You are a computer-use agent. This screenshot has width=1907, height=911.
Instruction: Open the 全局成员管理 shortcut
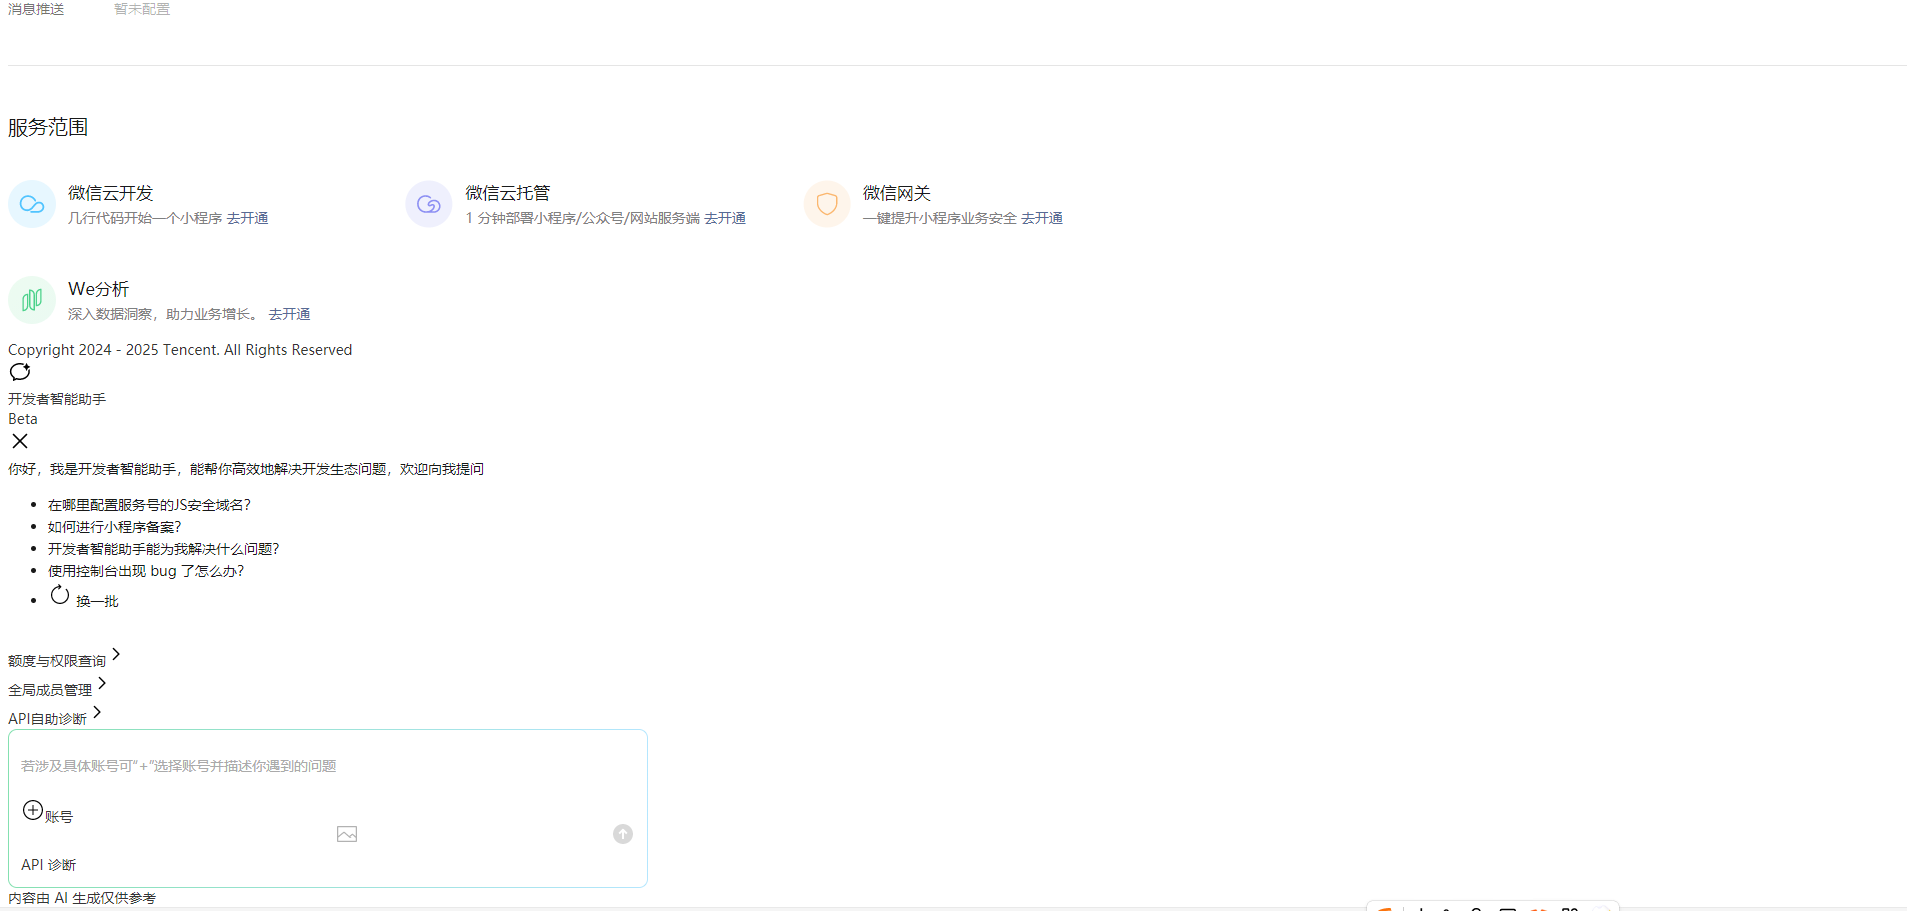tap(50, 690)
